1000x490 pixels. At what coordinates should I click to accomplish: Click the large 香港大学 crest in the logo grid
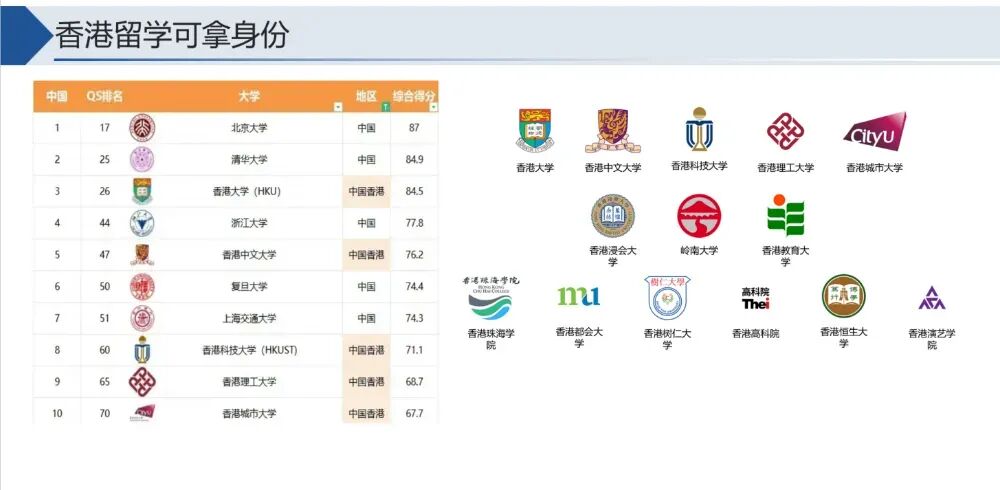534,130
